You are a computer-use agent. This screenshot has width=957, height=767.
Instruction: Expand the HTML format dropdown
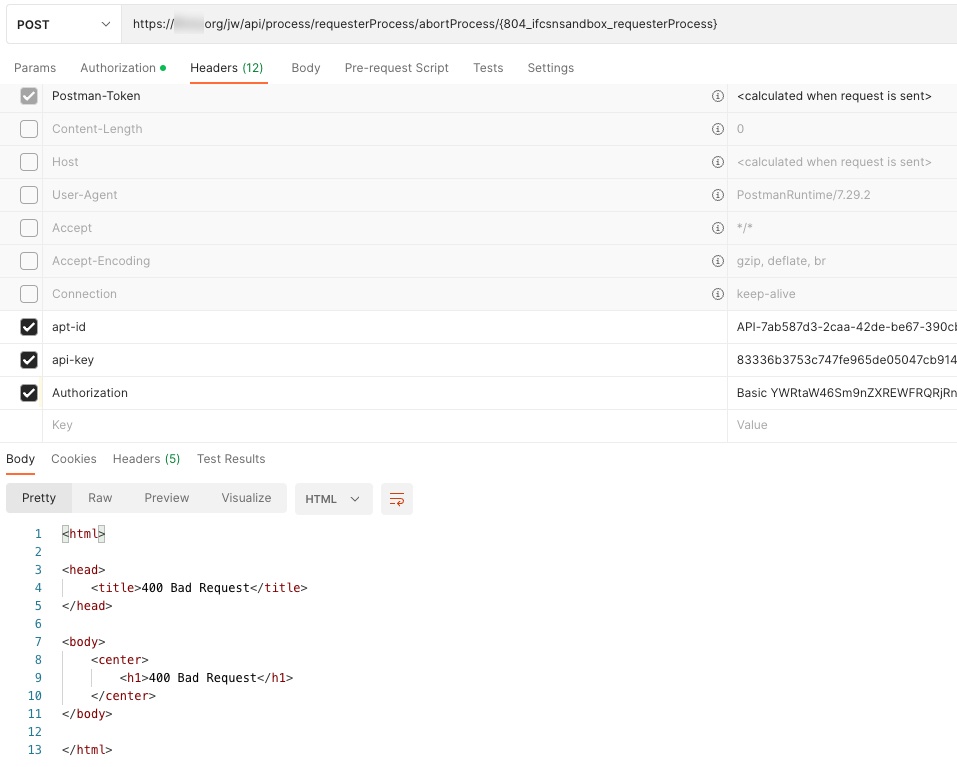tap(333, 499)
